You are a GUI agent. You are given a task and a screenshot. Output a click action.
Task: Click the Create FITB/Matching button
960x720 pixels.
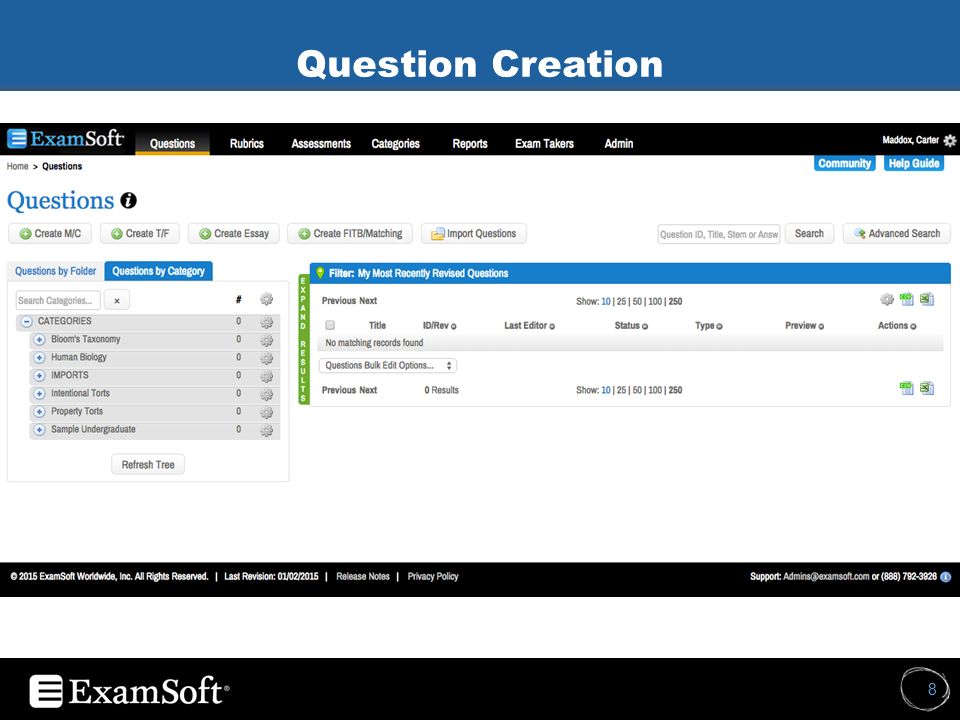point(350,234)
